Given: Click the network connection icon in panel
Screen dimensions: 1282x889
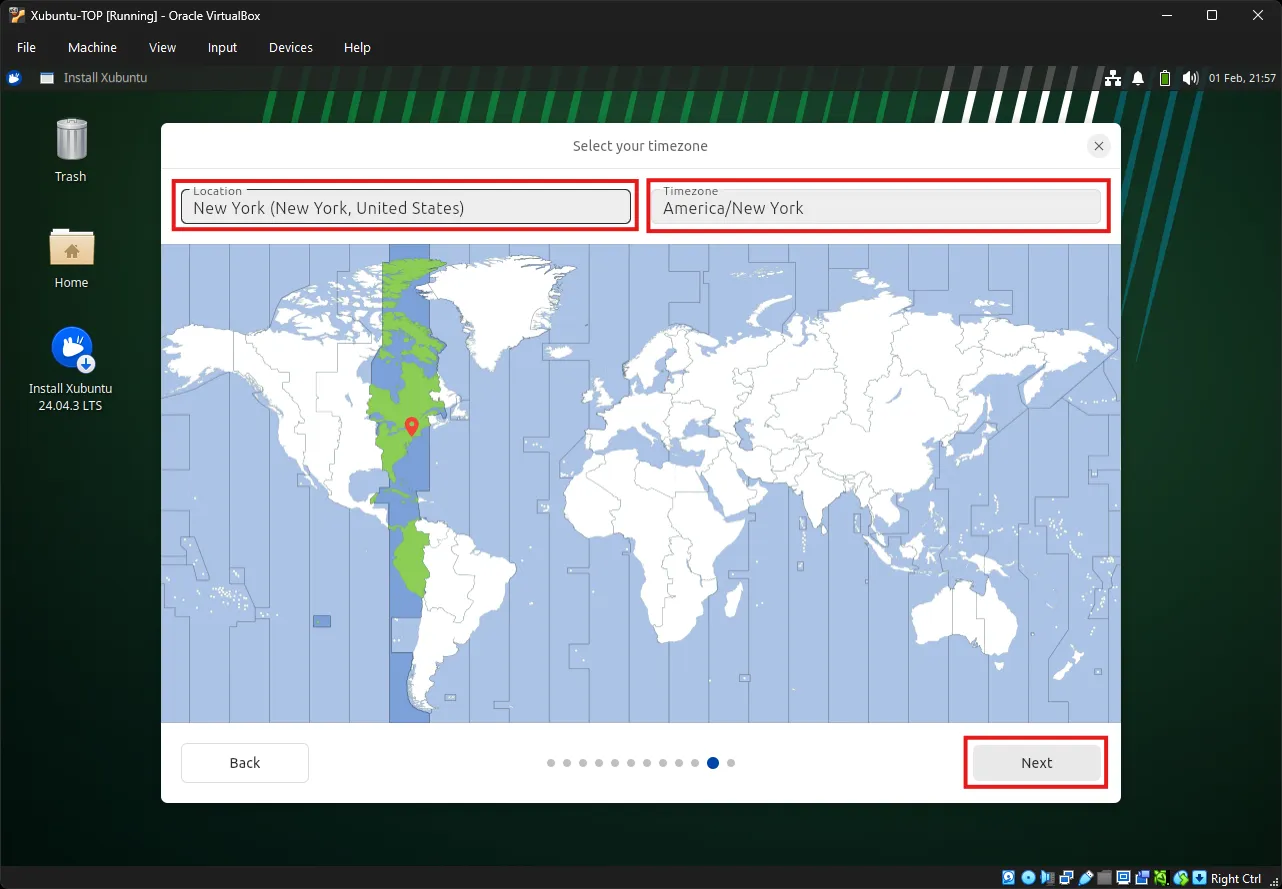Looking at the screenshot, I should click(1113, 78).
